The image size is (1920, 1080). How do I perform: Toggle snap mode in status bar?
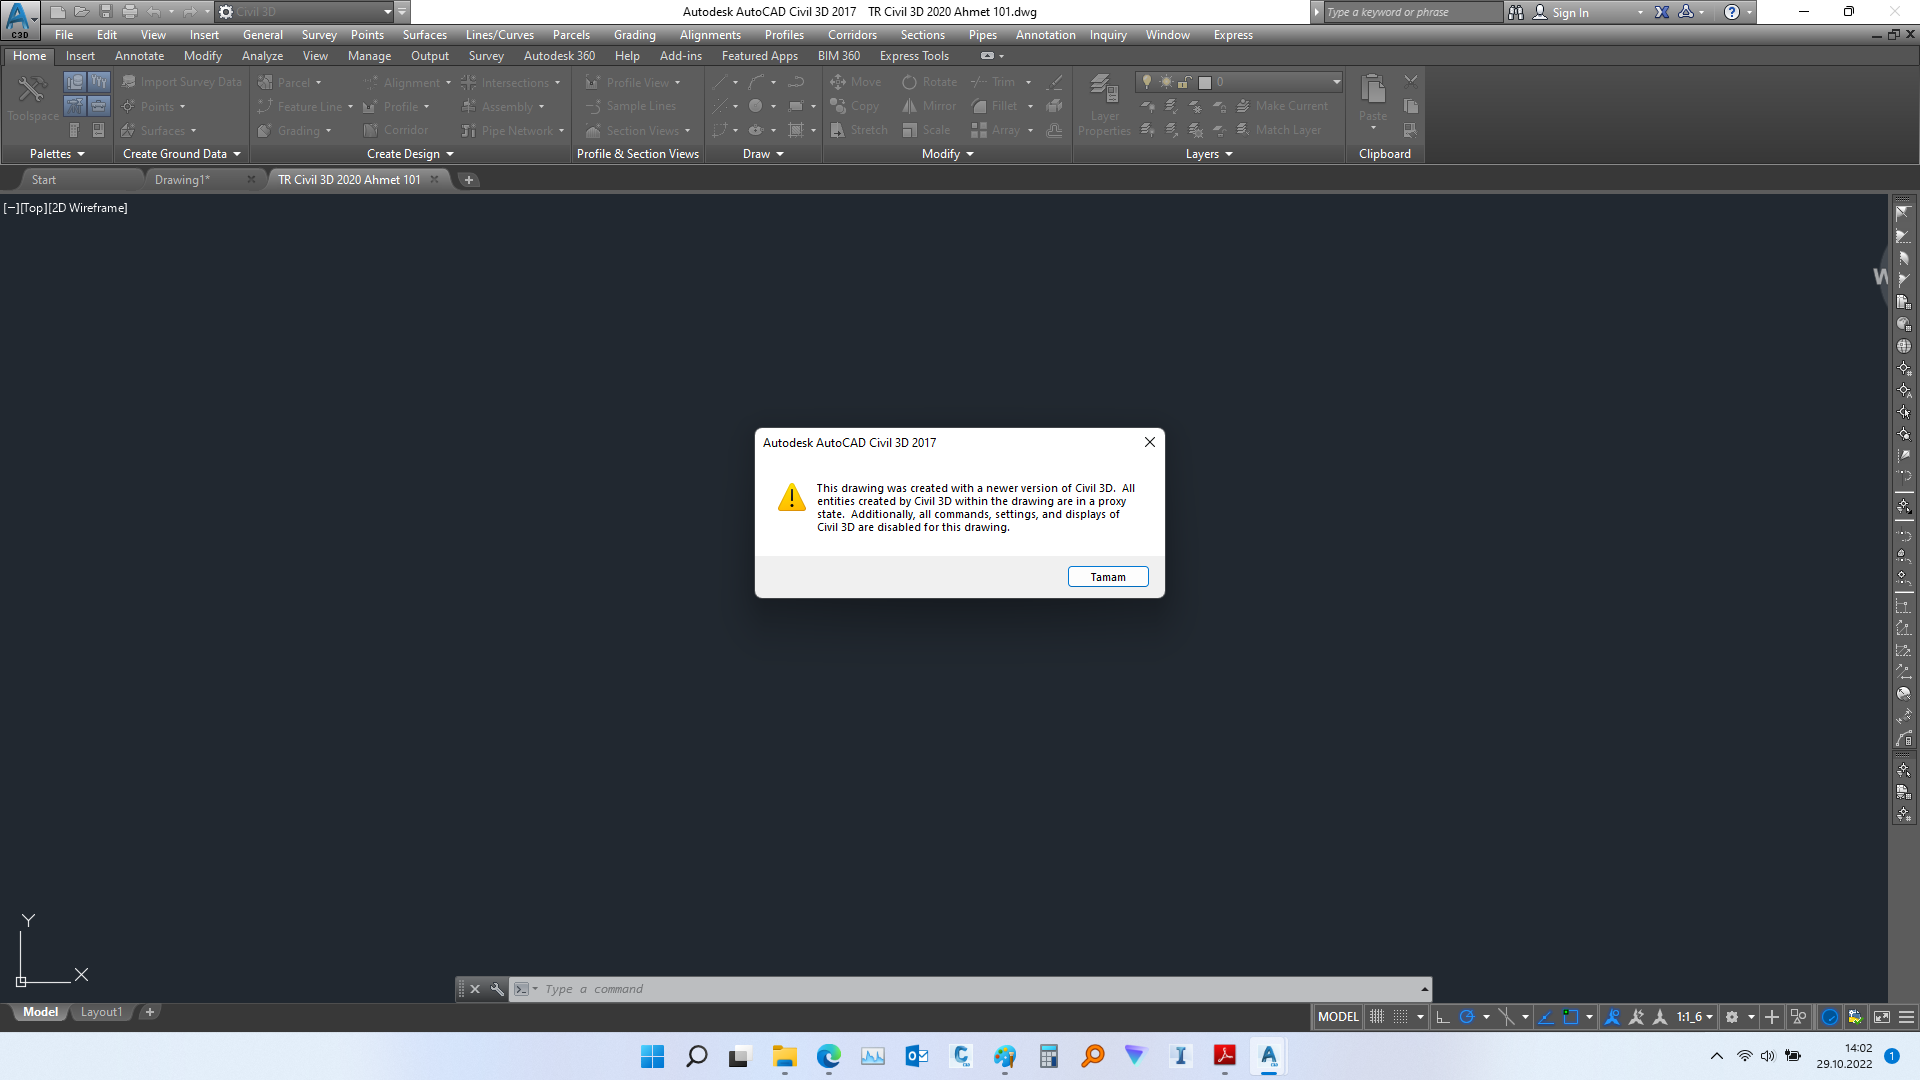pyautogui.click(x=1401, y=1017)
